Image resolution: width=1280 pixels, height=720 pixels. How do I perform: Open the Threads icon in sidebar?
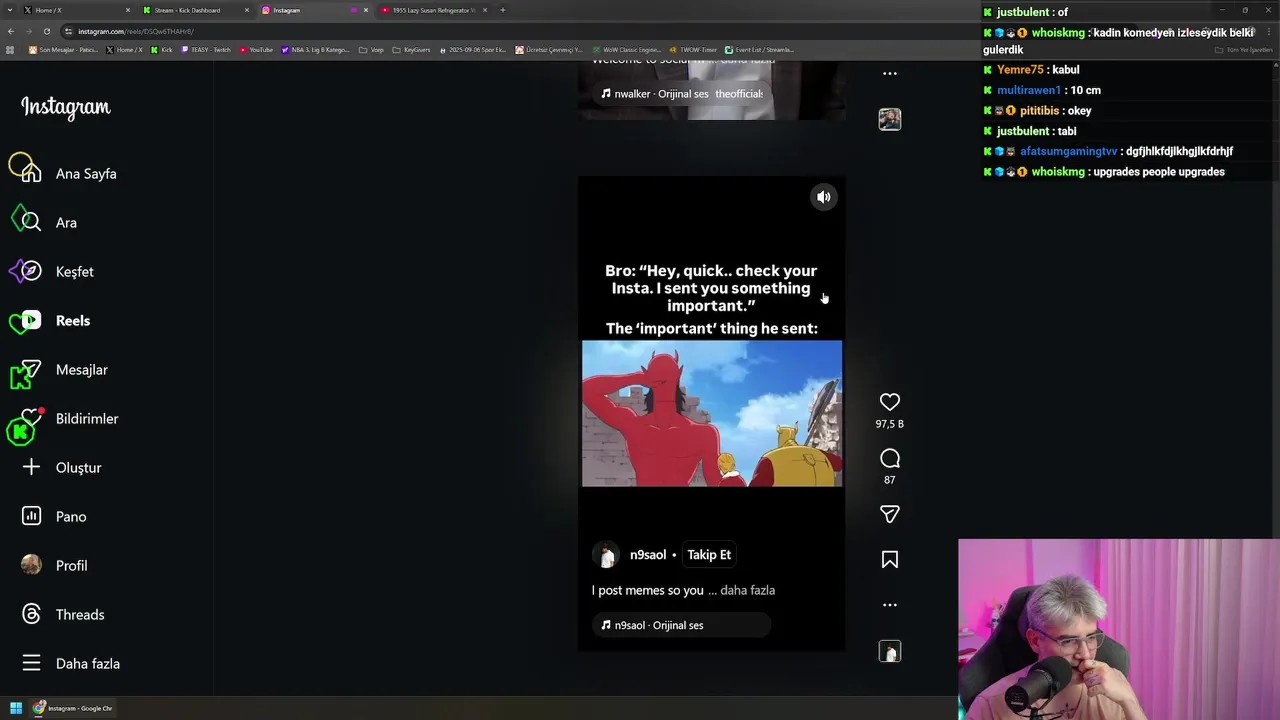tap(31, 615)
